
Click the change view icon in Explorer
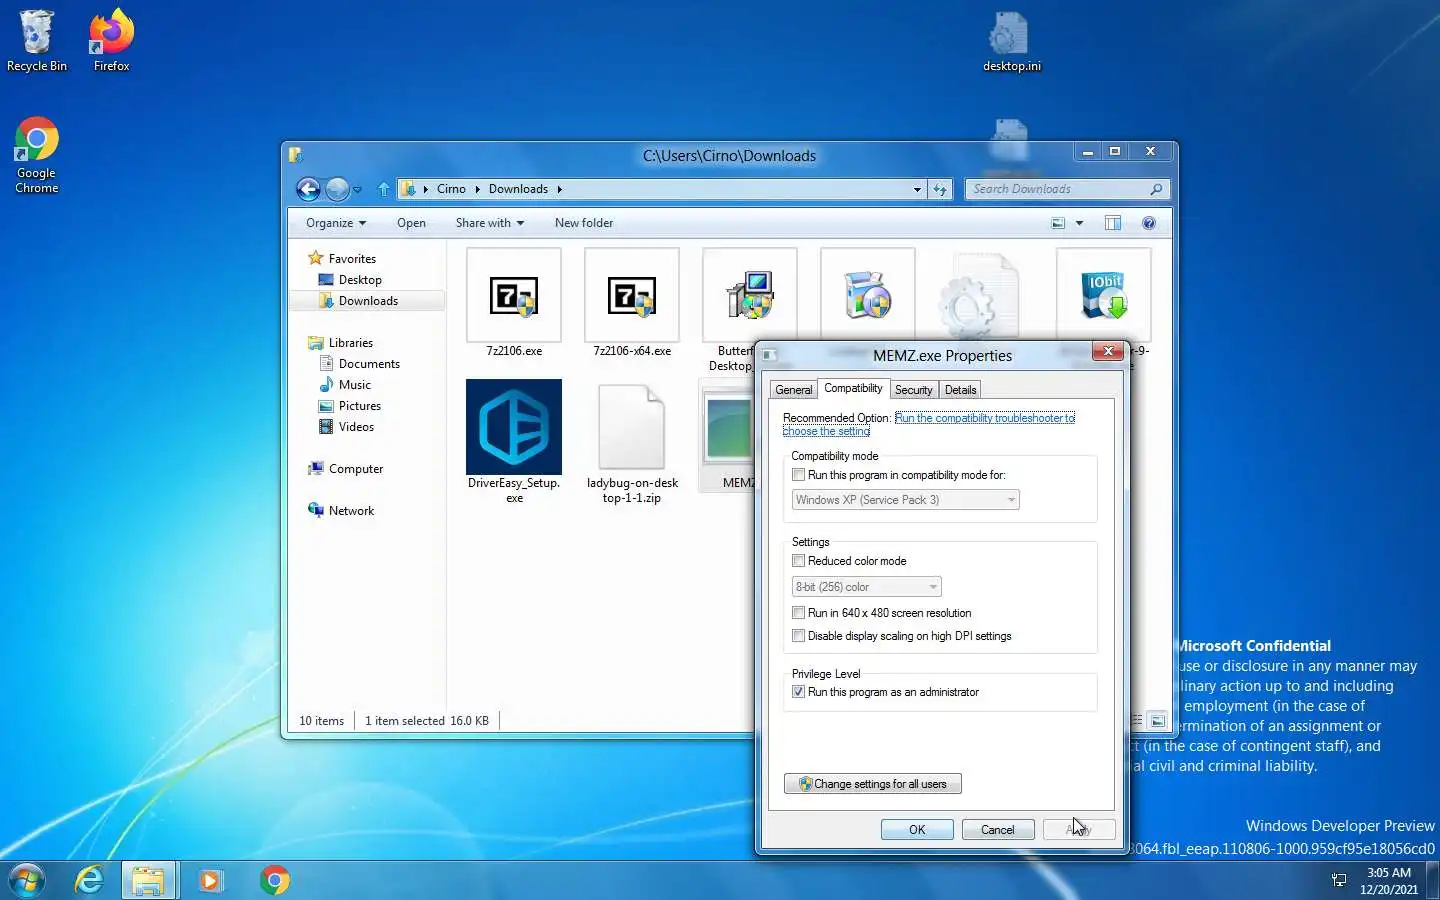tap(1058, 223)
